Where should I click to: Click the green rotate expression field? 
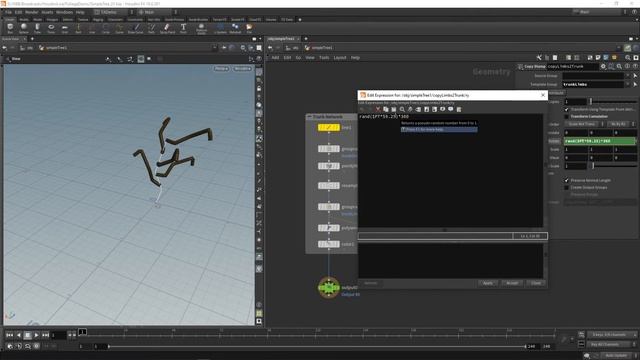click(600, 141)
